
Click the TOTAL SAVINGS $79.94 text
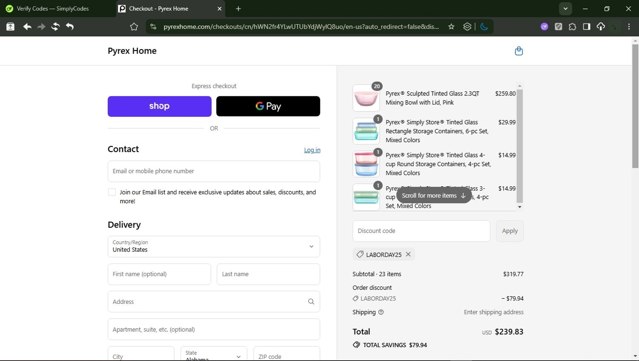coord(395,345)
